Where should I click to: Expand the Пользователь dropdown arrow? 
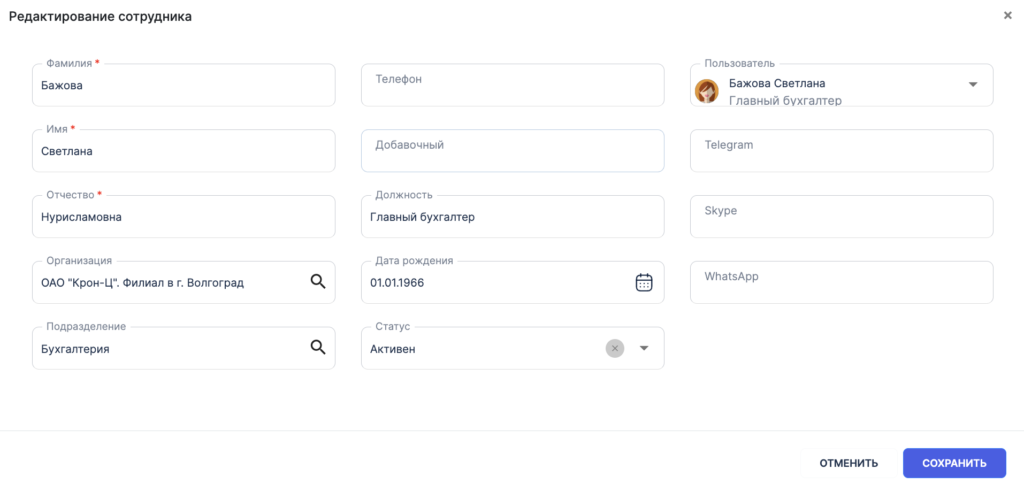tap(972, 84)
